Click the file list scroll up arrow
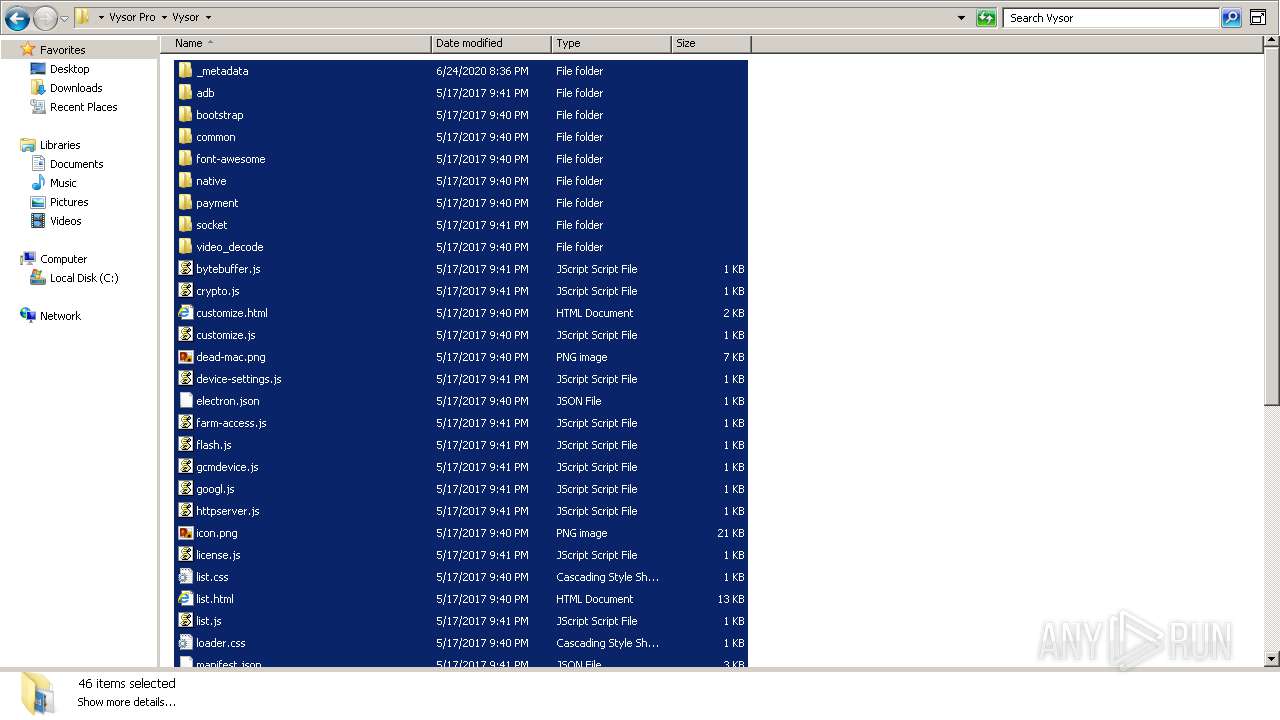This screenshot has height=720, width=1280. tap(1272, 43)
